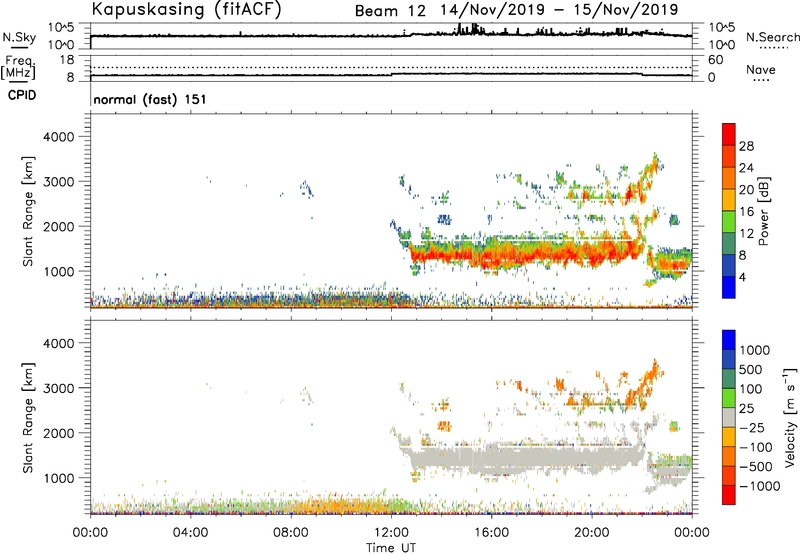Click the '12:00' time axis label
800x554 pixels.
(x=391, y=533)
